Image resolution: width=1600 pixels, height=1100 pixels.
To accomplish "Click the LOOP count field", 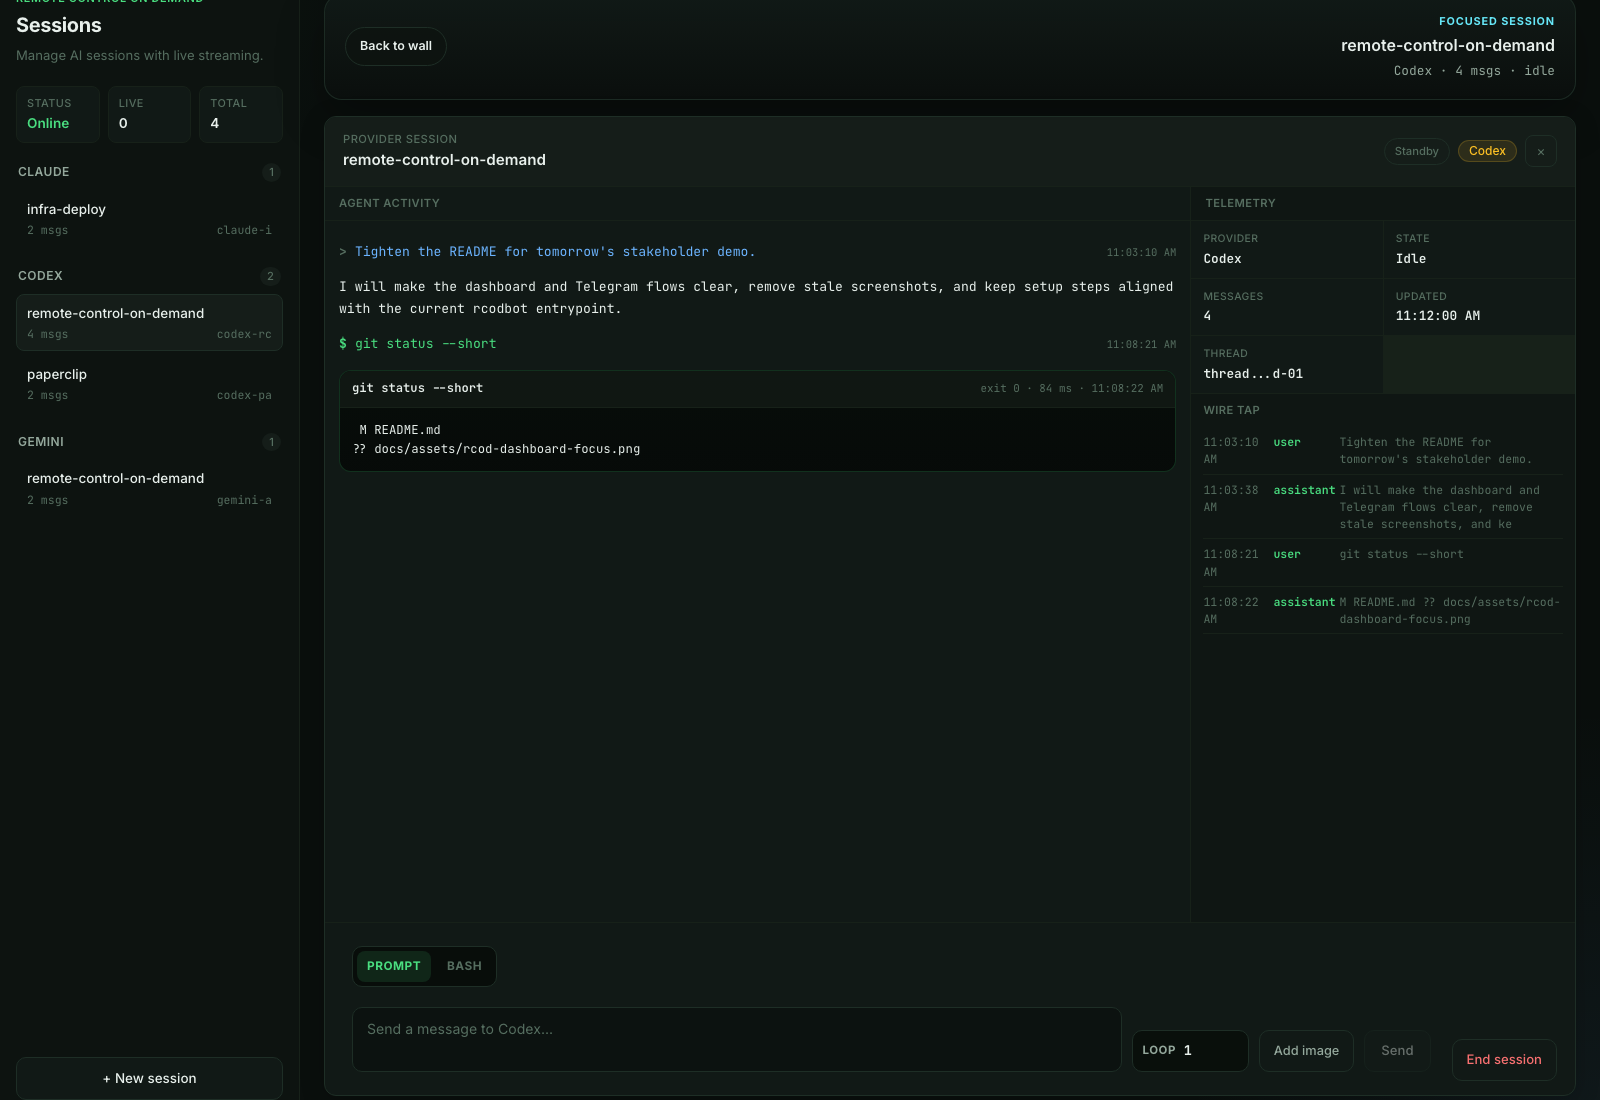I will click(1190, 1050).
